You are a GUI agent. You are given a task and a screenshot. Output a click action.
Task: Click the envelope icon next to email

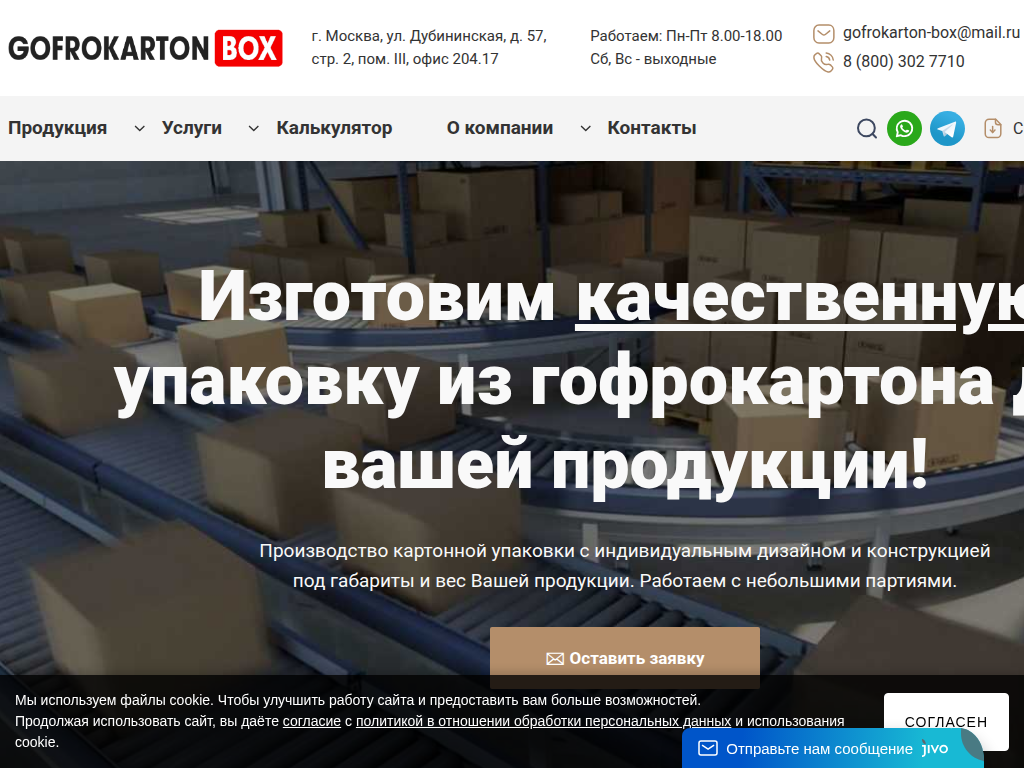(x=822, y=33)
